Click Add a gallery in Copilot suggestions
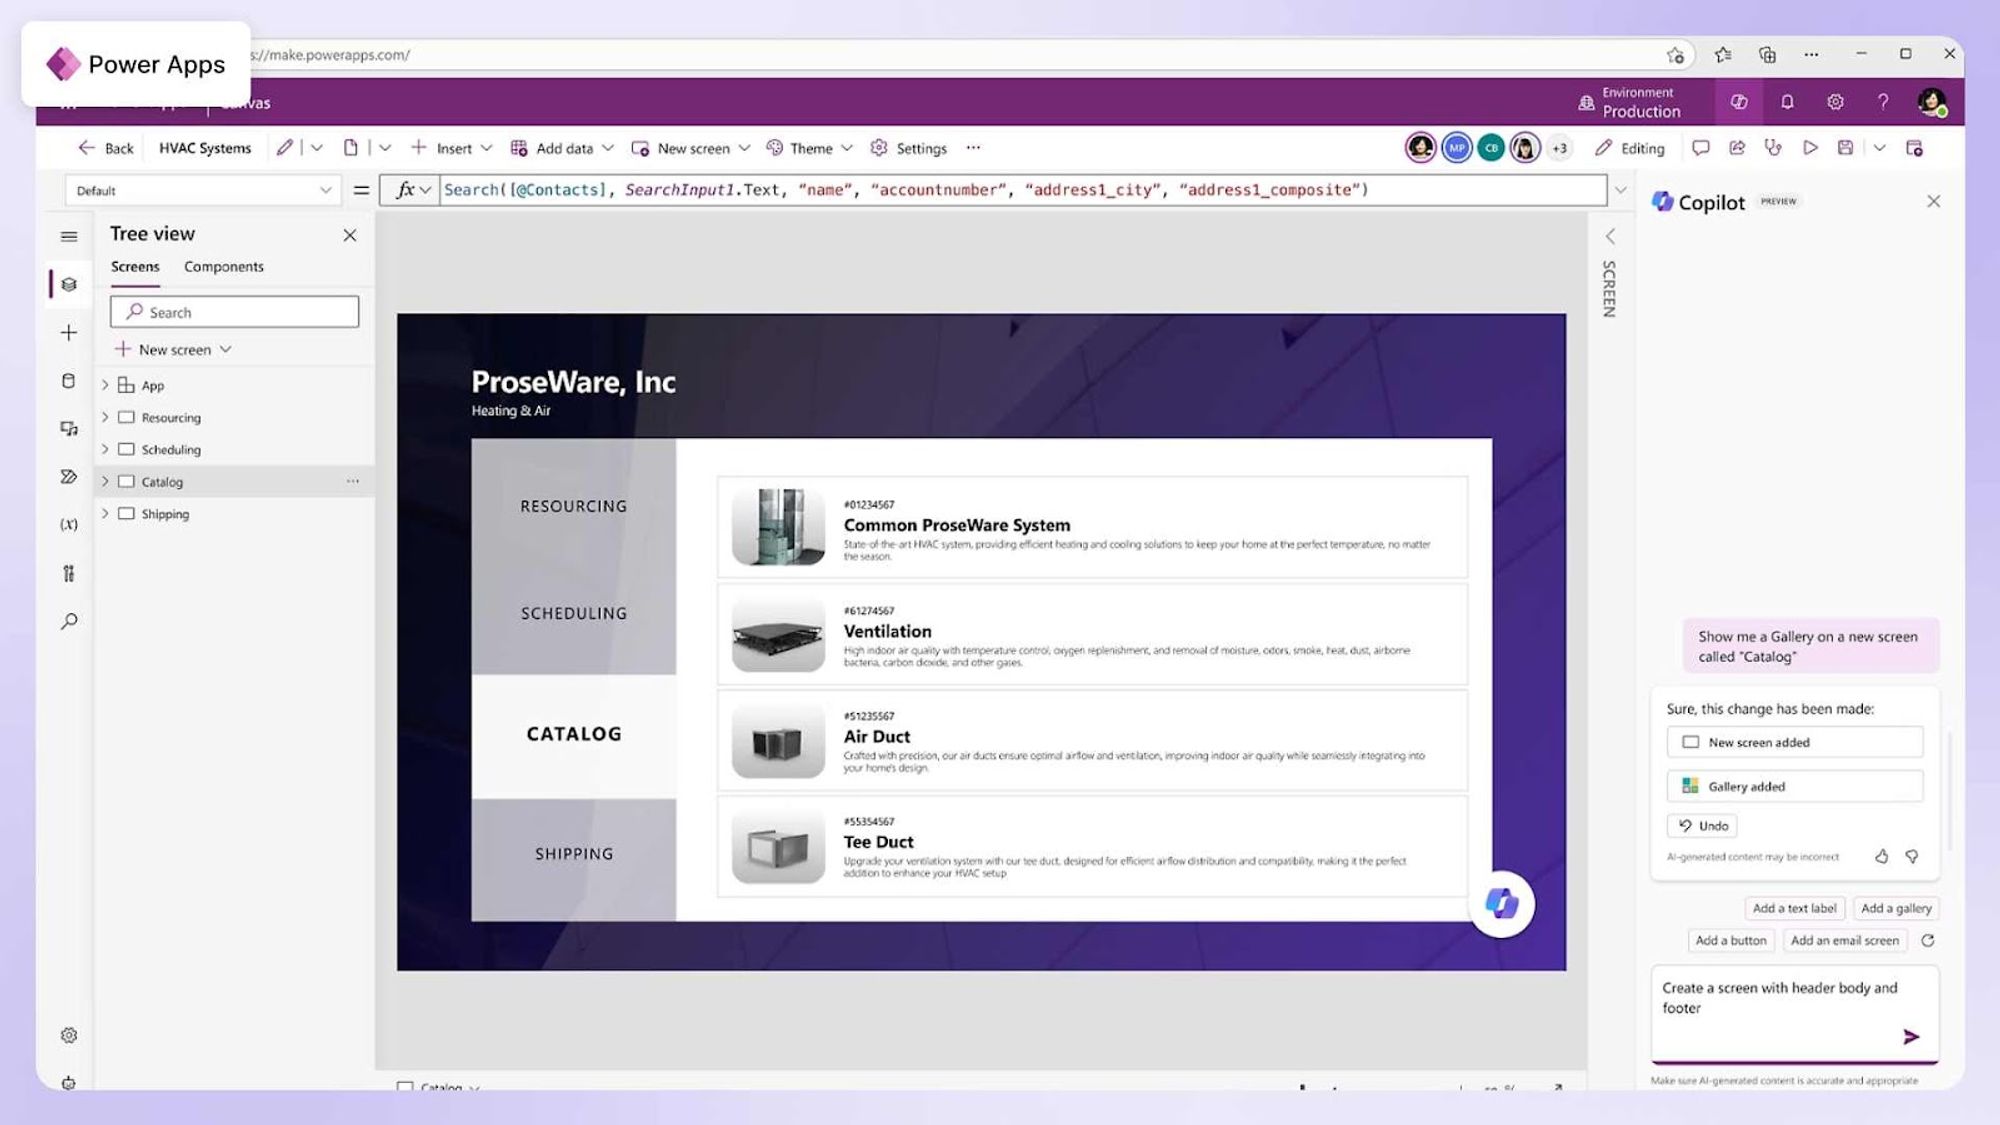Image resolution: width=2000 pixels, height=1125 pixels. pyautogui.click(x=1895, y=908)
